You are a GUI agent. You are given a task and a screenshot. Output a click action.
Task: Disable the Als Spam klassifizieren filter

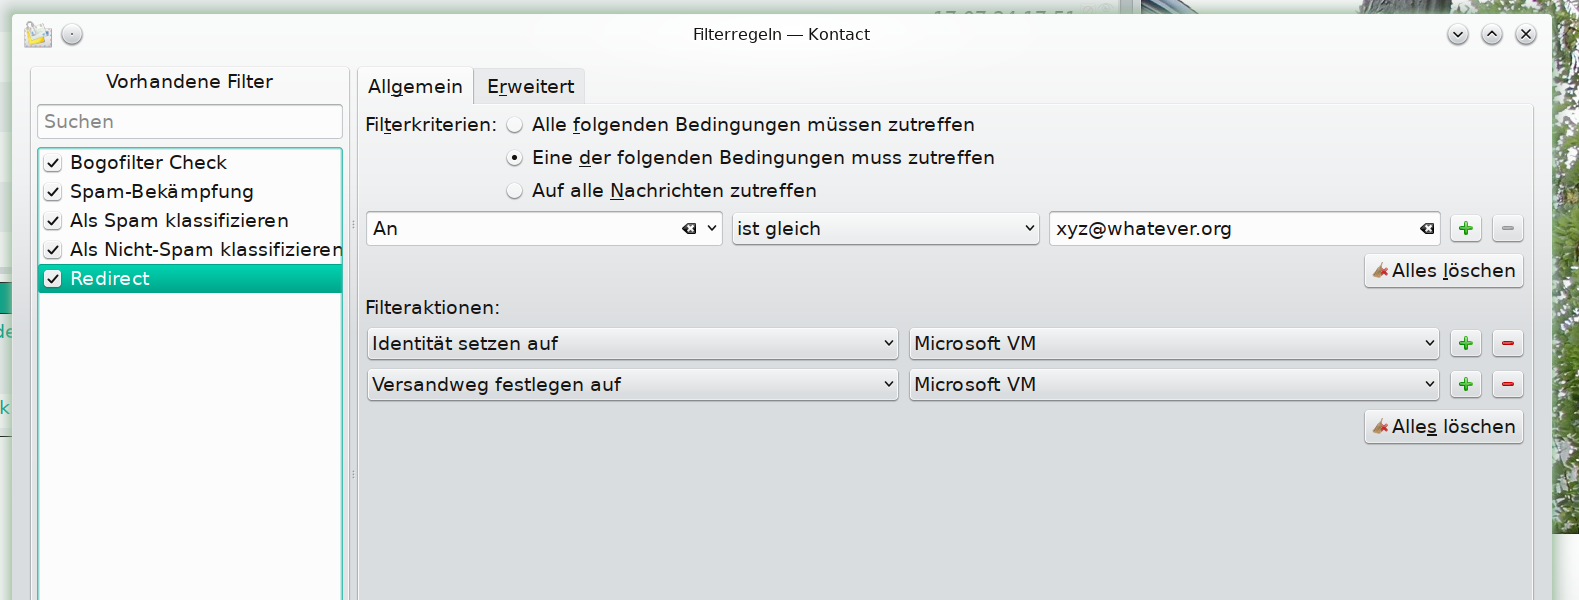(53, 221)
